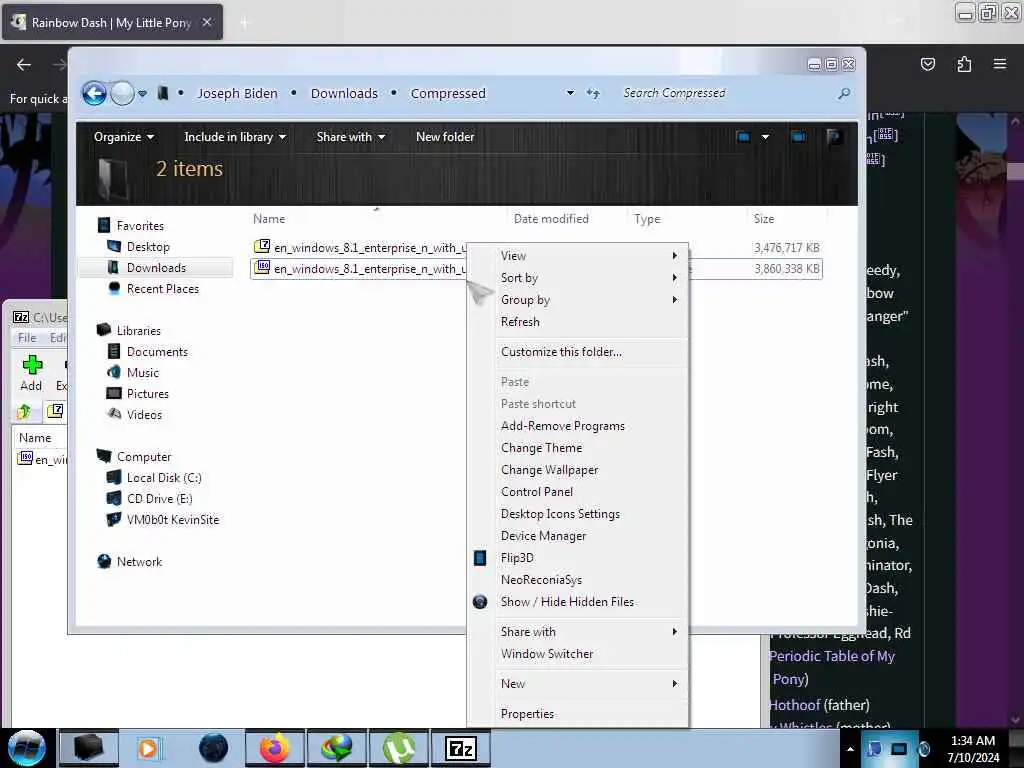Open the File menu in 7-Zip window
This screenshot has height=768, width=1024.
(x=27, y=338)
